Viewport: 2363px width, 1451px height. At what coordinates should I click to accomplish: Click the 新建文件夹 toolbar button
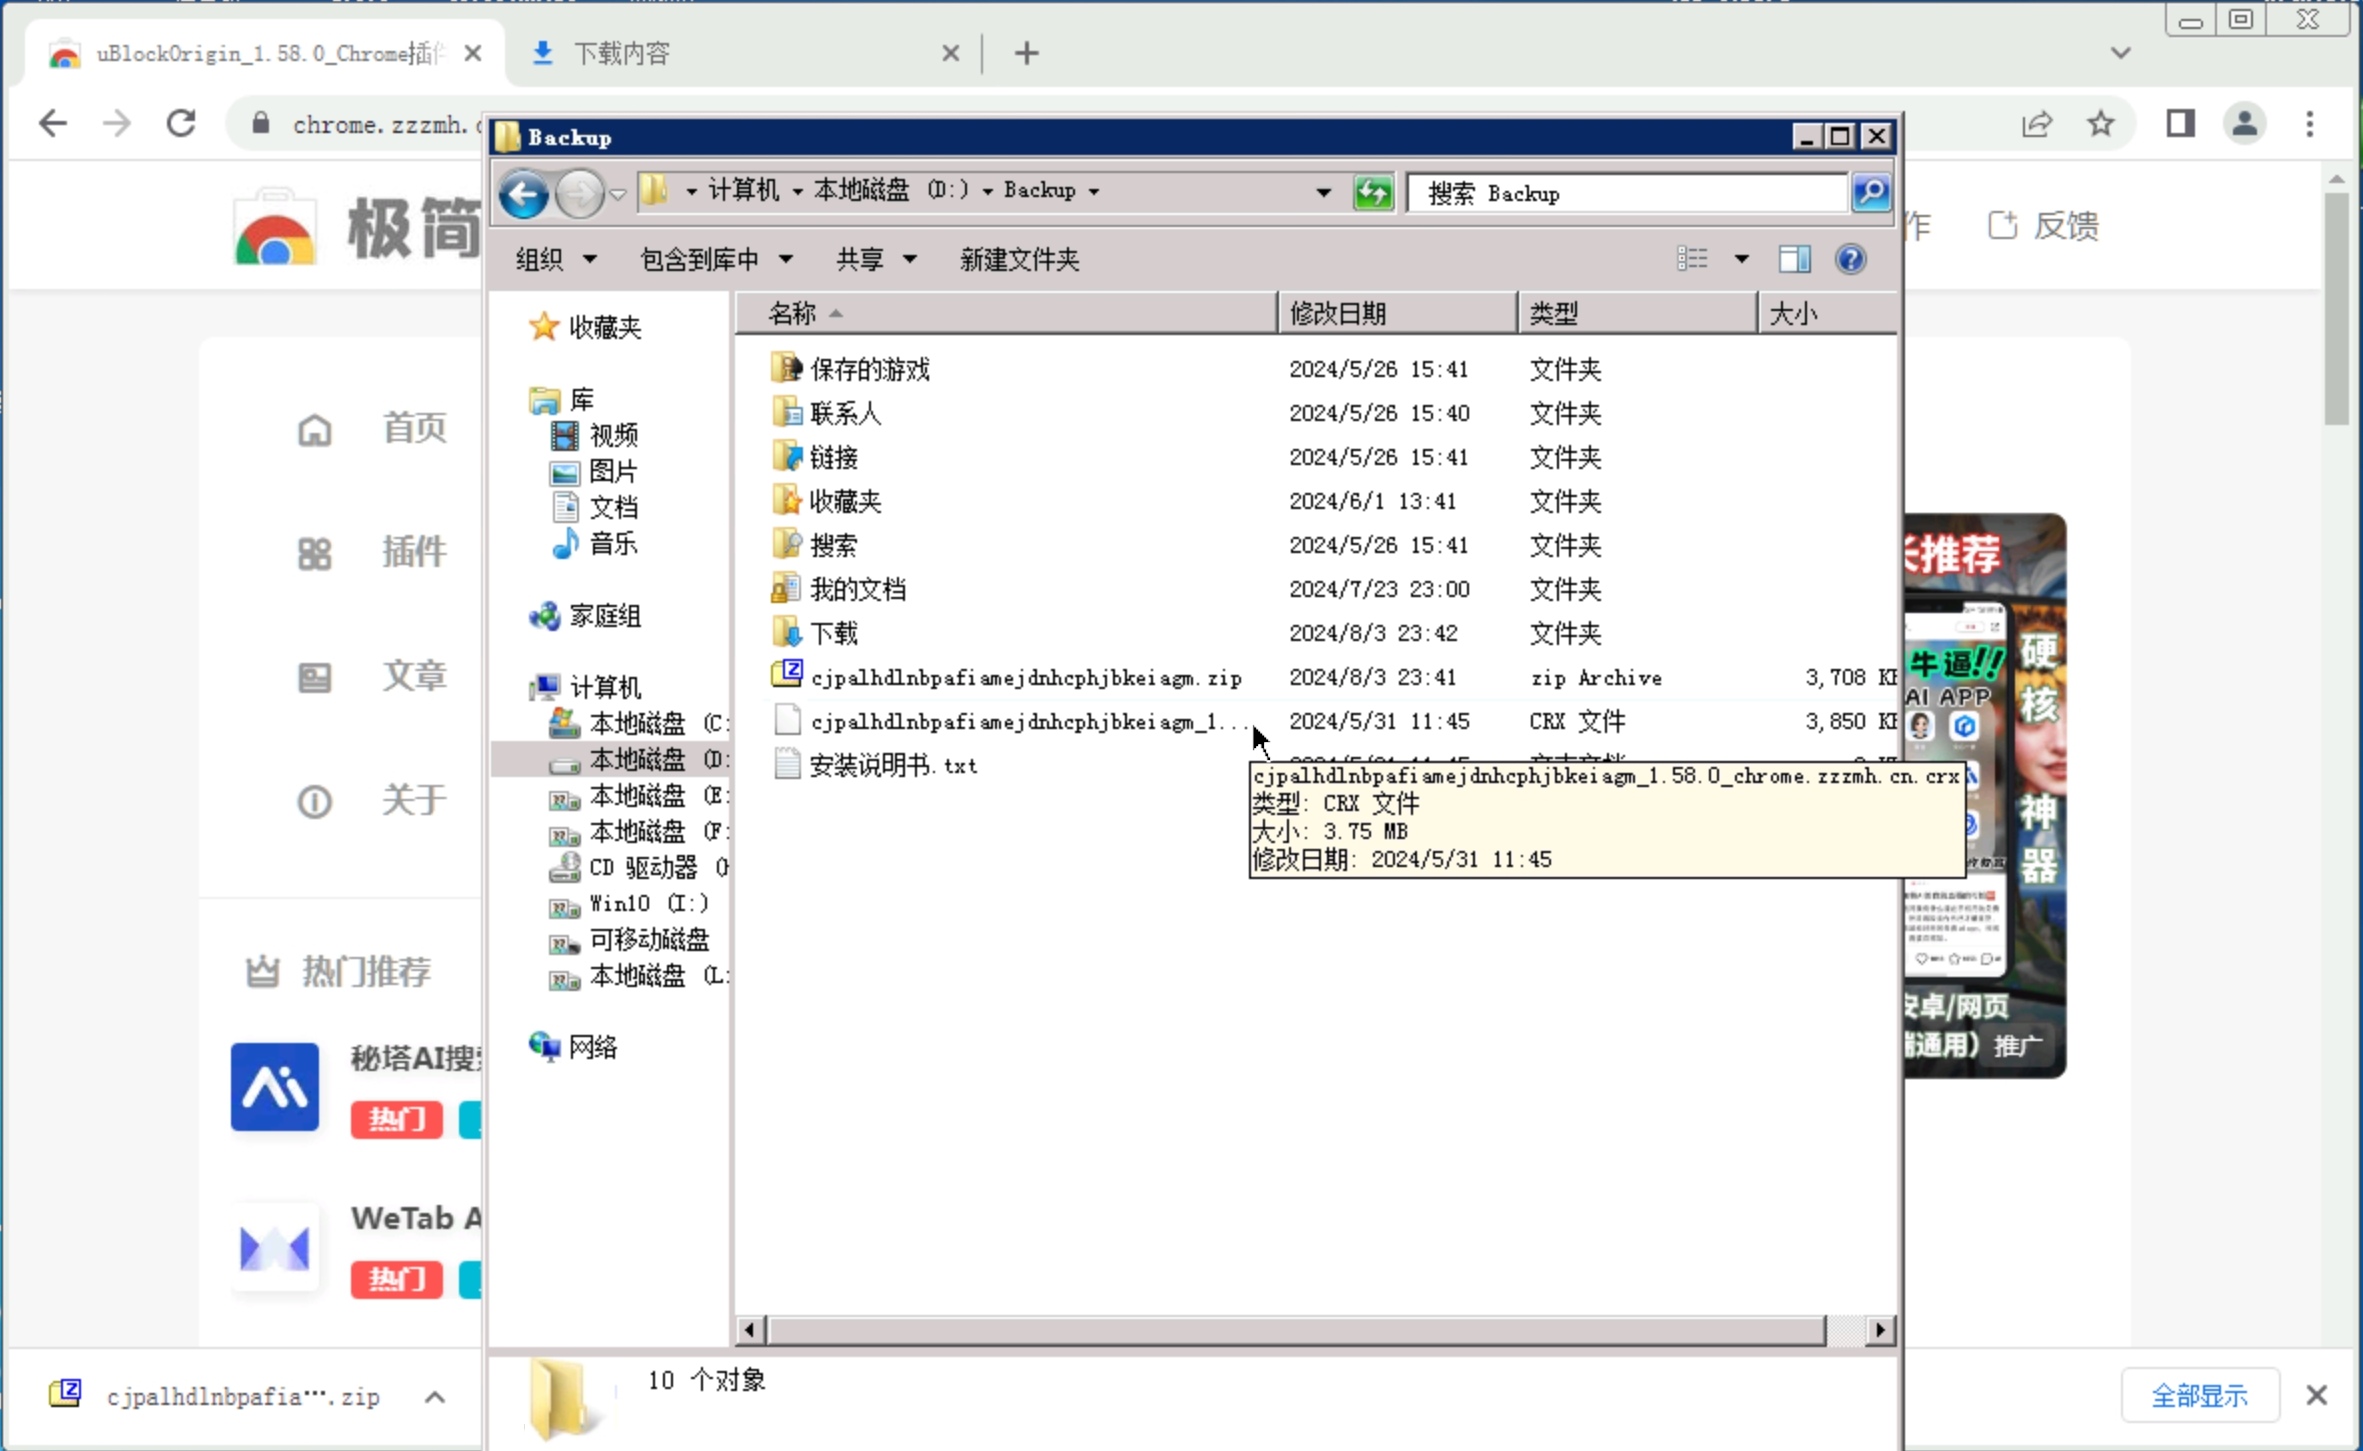(x=1019, y=260)
